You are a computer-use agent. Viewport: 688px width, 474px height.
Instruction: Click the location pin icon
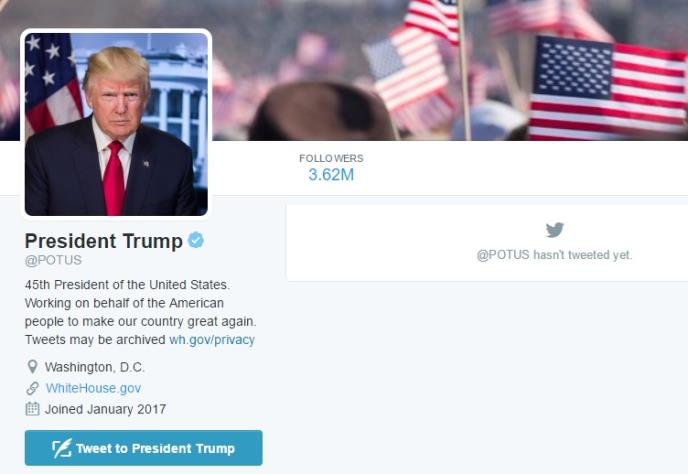pos(32,367)
